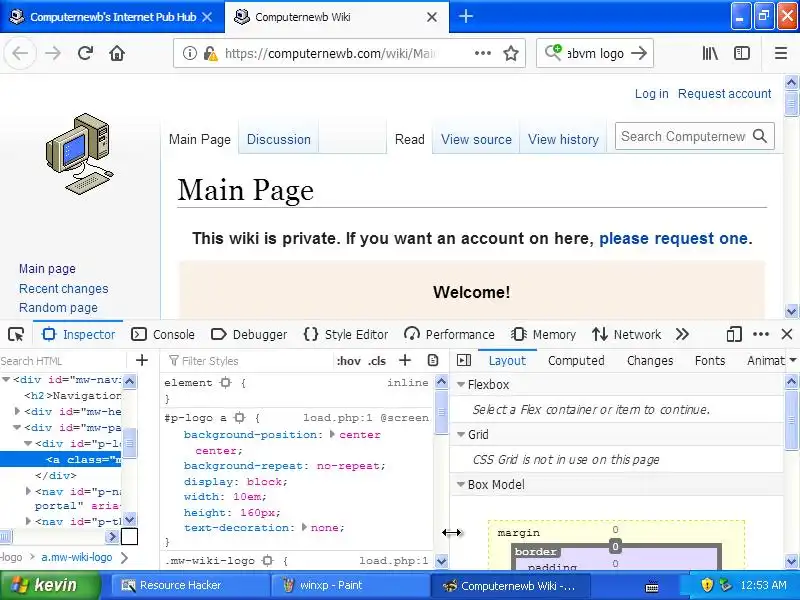
Task: Toggle the browser sidebar icon
Action: click(741, 53)
